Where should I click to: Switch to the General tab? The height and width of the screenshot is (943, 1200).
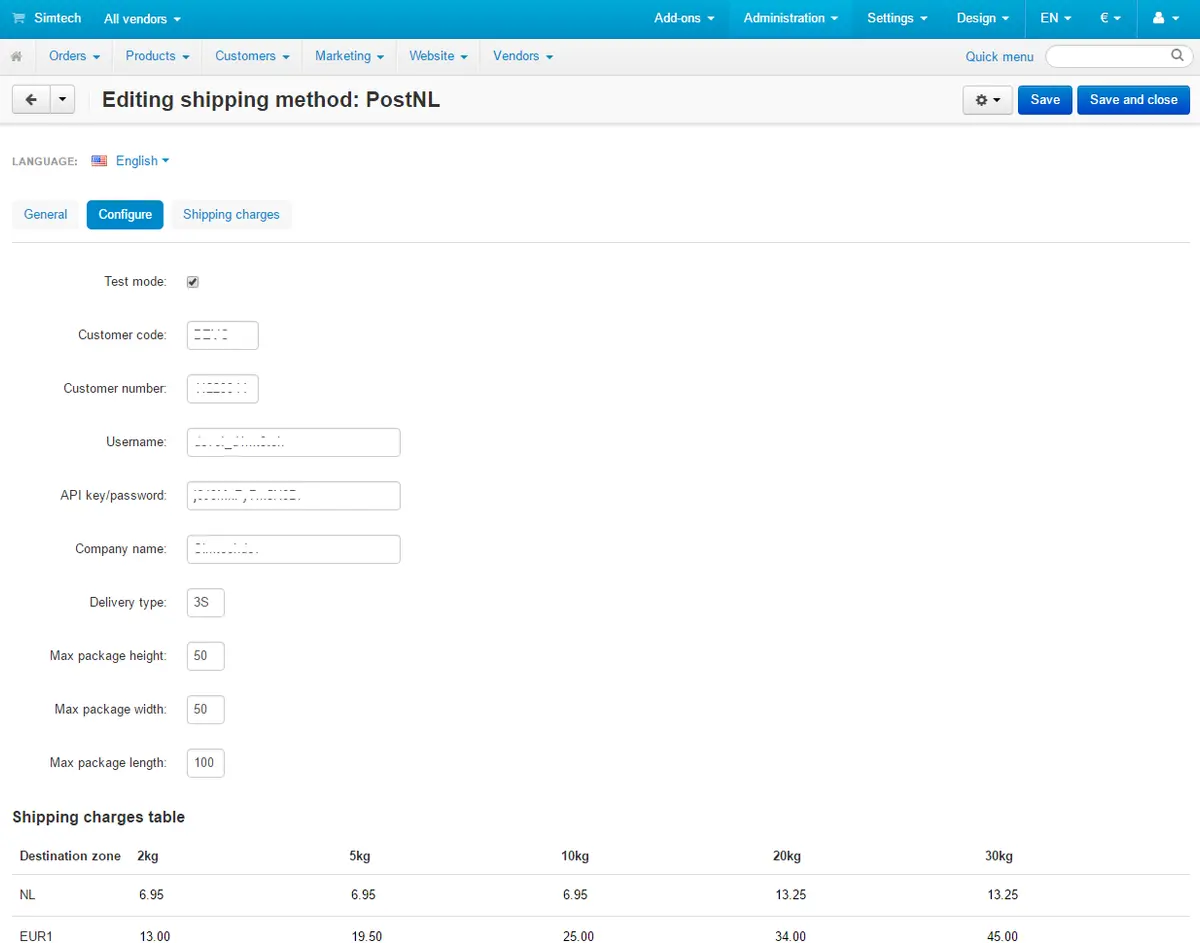tap(45, 214)
